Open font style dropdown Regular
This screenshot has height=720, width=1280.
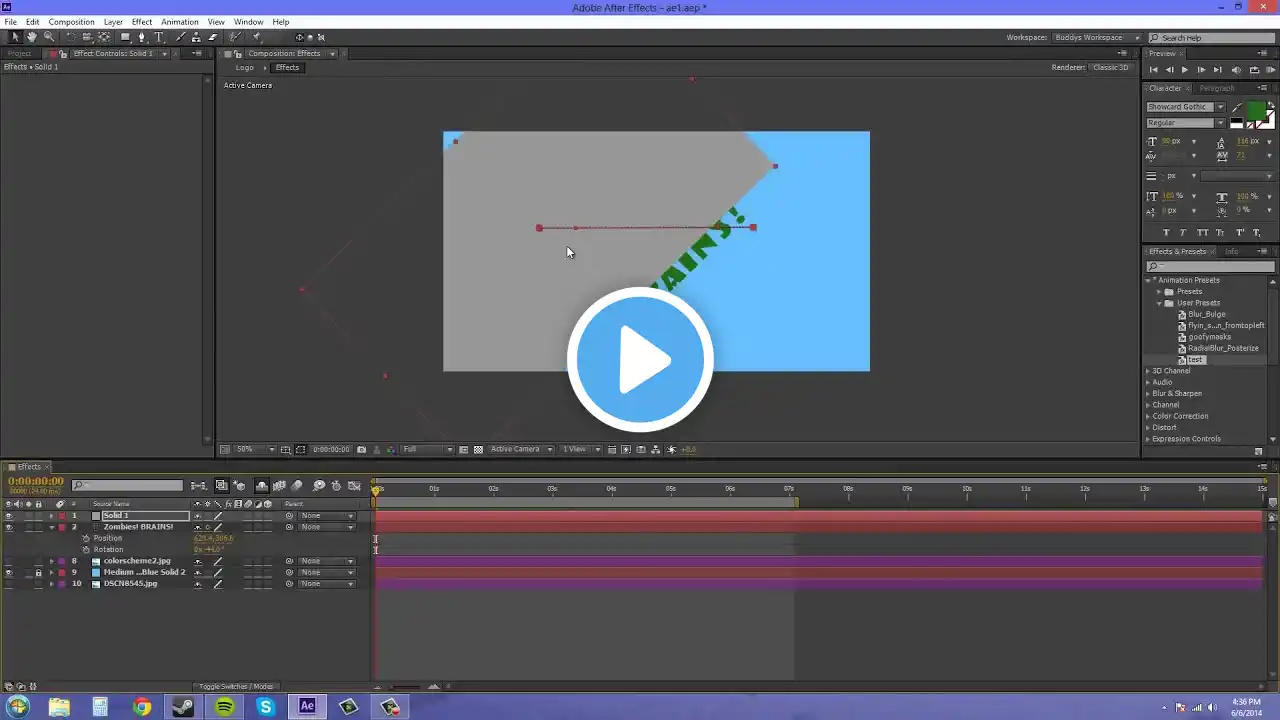[x=1186, y=123]
